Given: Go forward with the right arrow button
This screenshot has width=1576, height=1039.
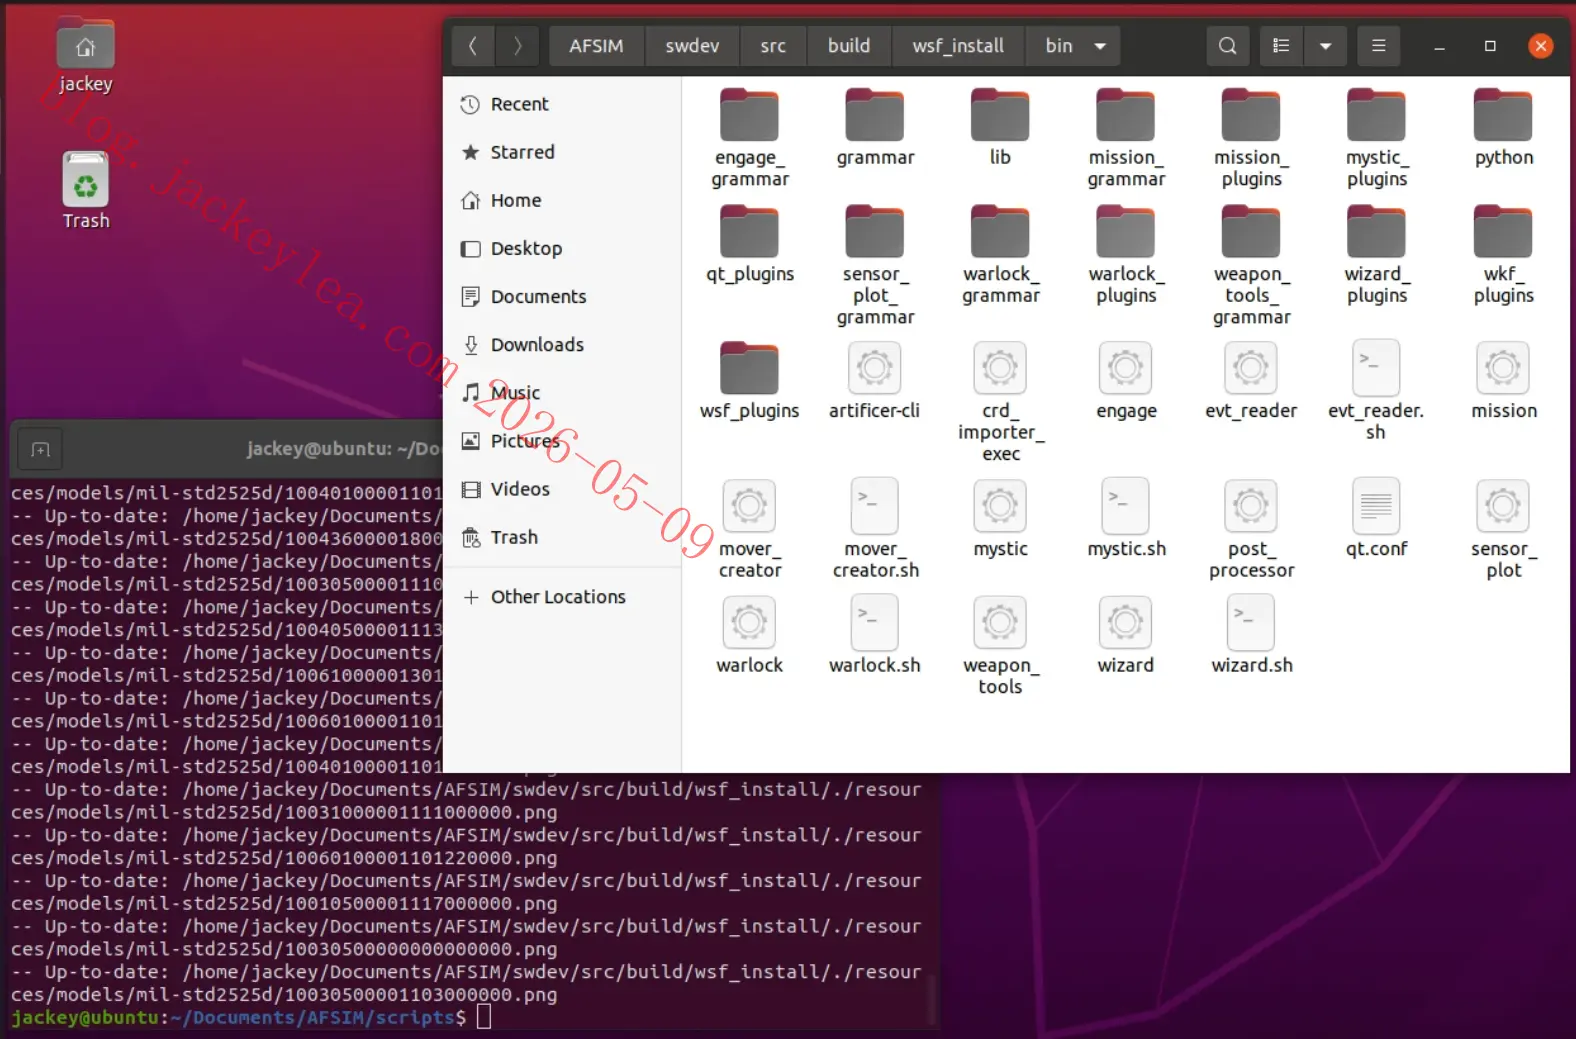Looking at the screenshot, I should [x=517, y=46].
